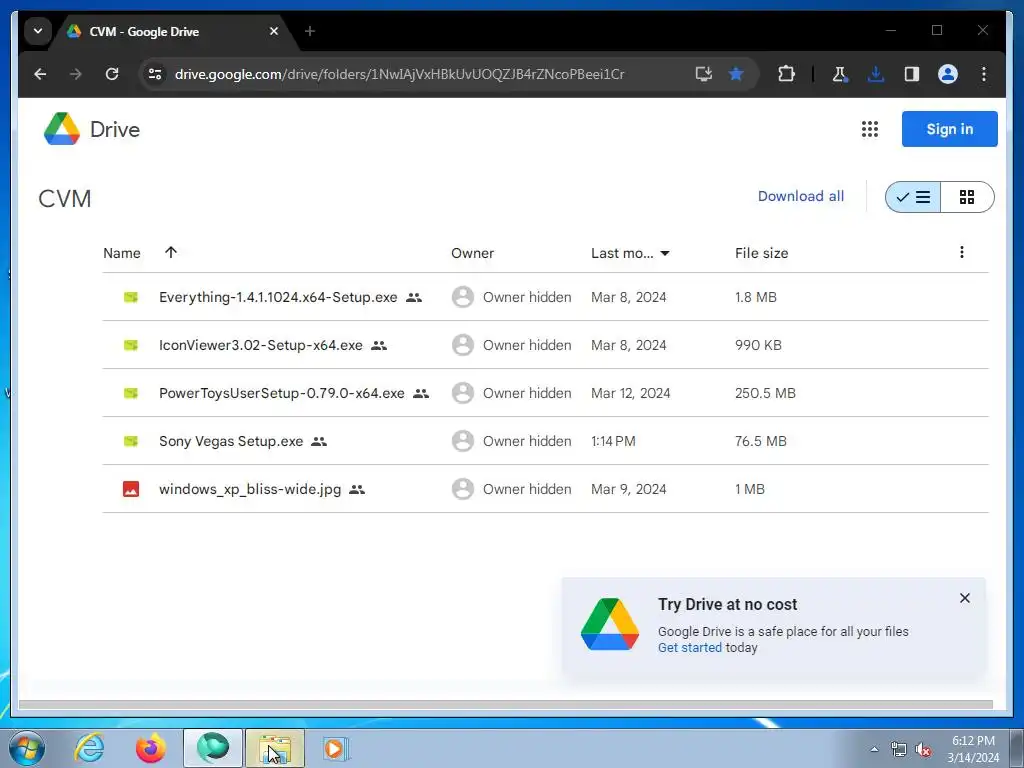Click the Mar 12, 2024 date cell
Screen dimensions: 1024x768
(630, 393)
